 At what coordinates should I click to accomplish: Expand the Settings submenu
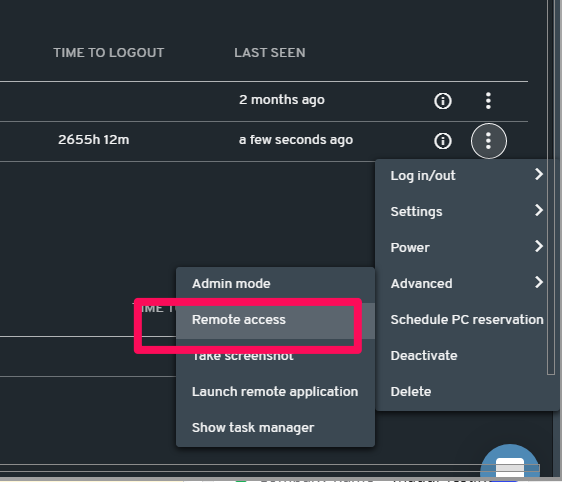pyautogui.click(x=467, y=211)
